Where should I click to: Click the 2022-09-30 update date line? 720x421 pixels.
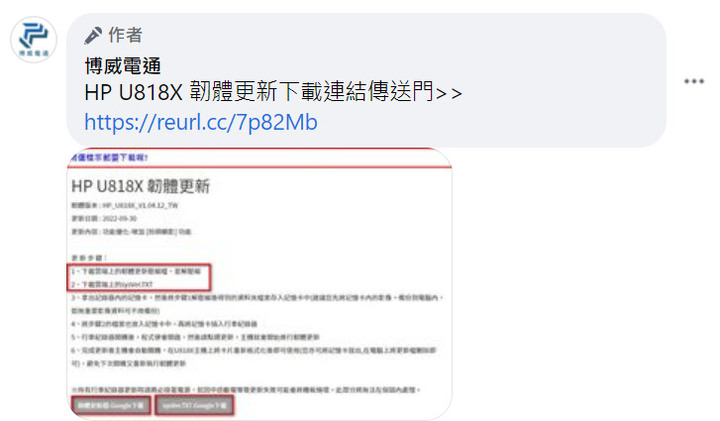point(104,219)
